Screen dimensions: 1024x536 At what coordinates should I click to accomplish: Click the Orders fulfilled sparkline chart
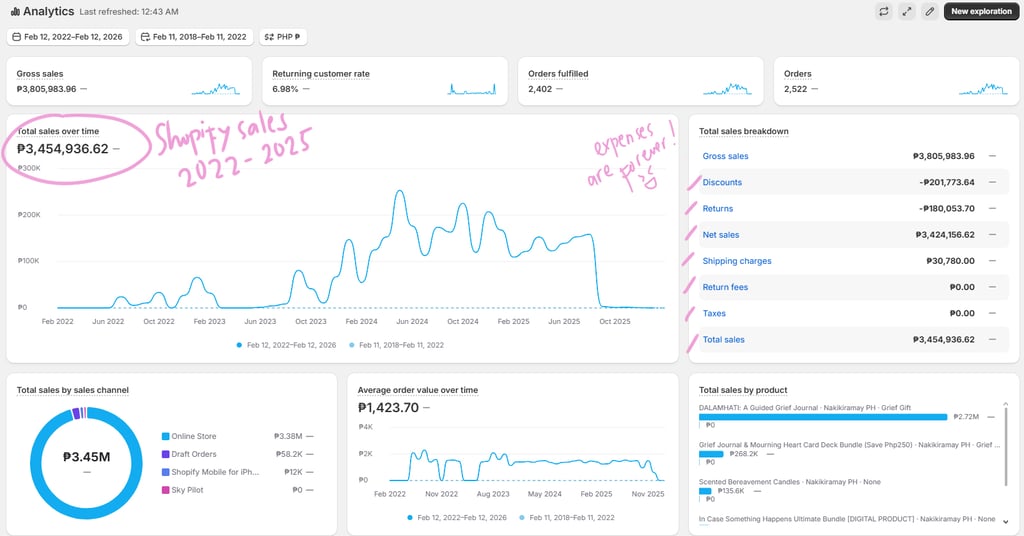(728, 89)
